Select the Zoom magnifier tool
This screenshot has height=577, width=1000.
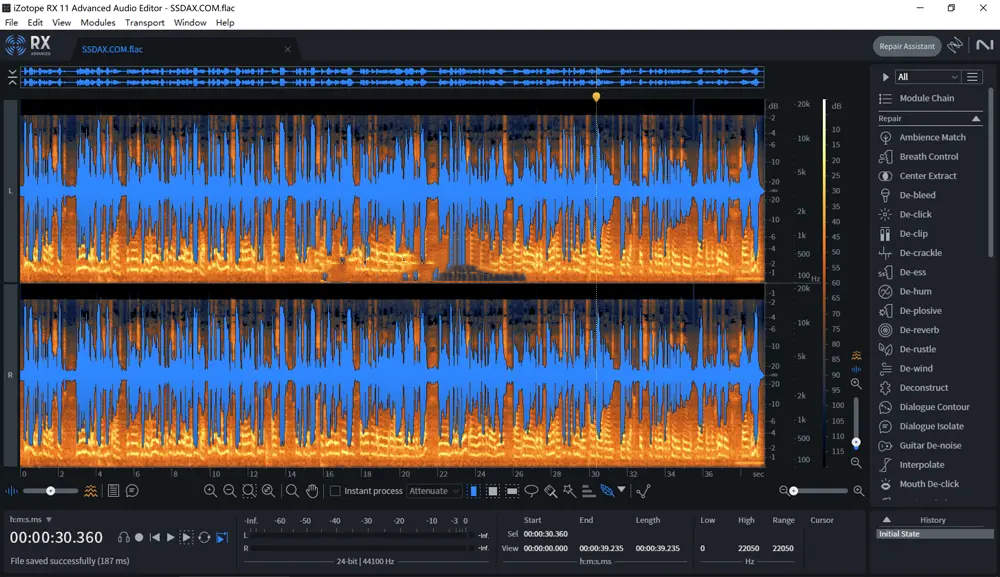(292, 491)
